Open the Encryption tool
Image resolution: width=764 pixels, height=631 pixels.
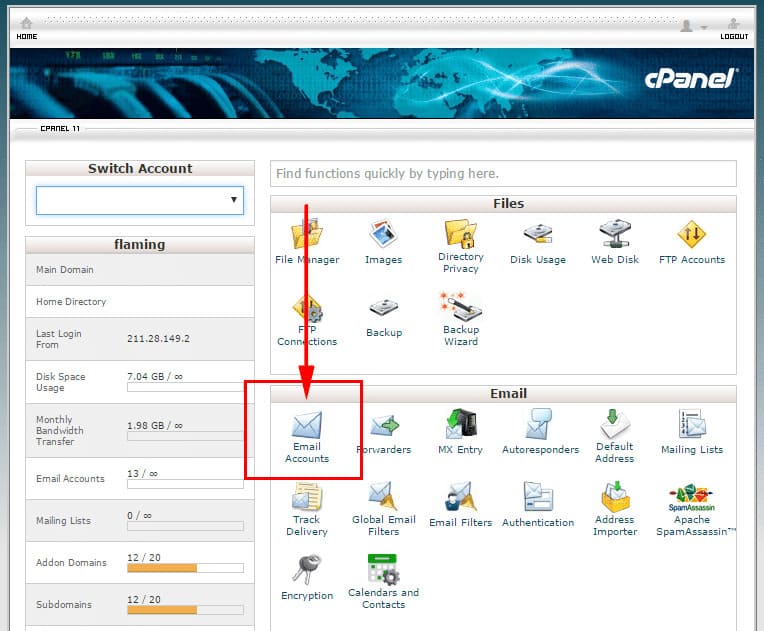point(307,573)
